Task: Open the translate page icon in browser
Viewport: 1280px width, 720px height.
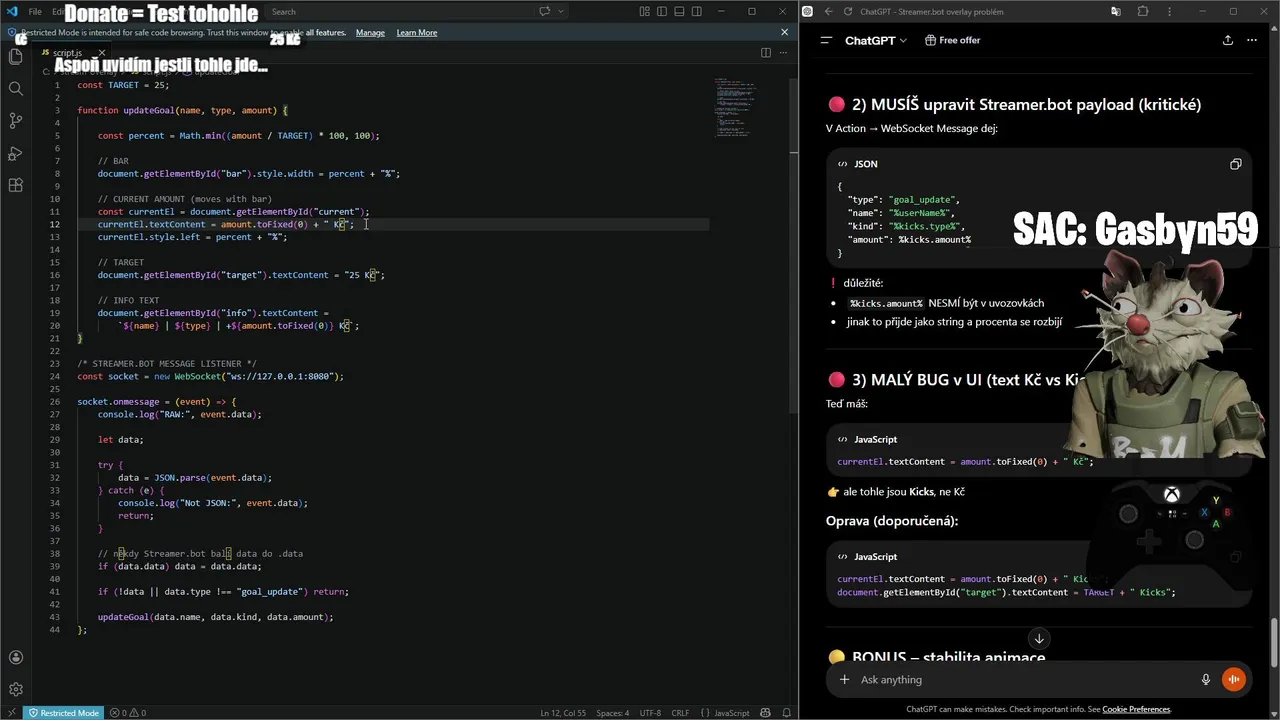Action: click(x=1116, y=12)
